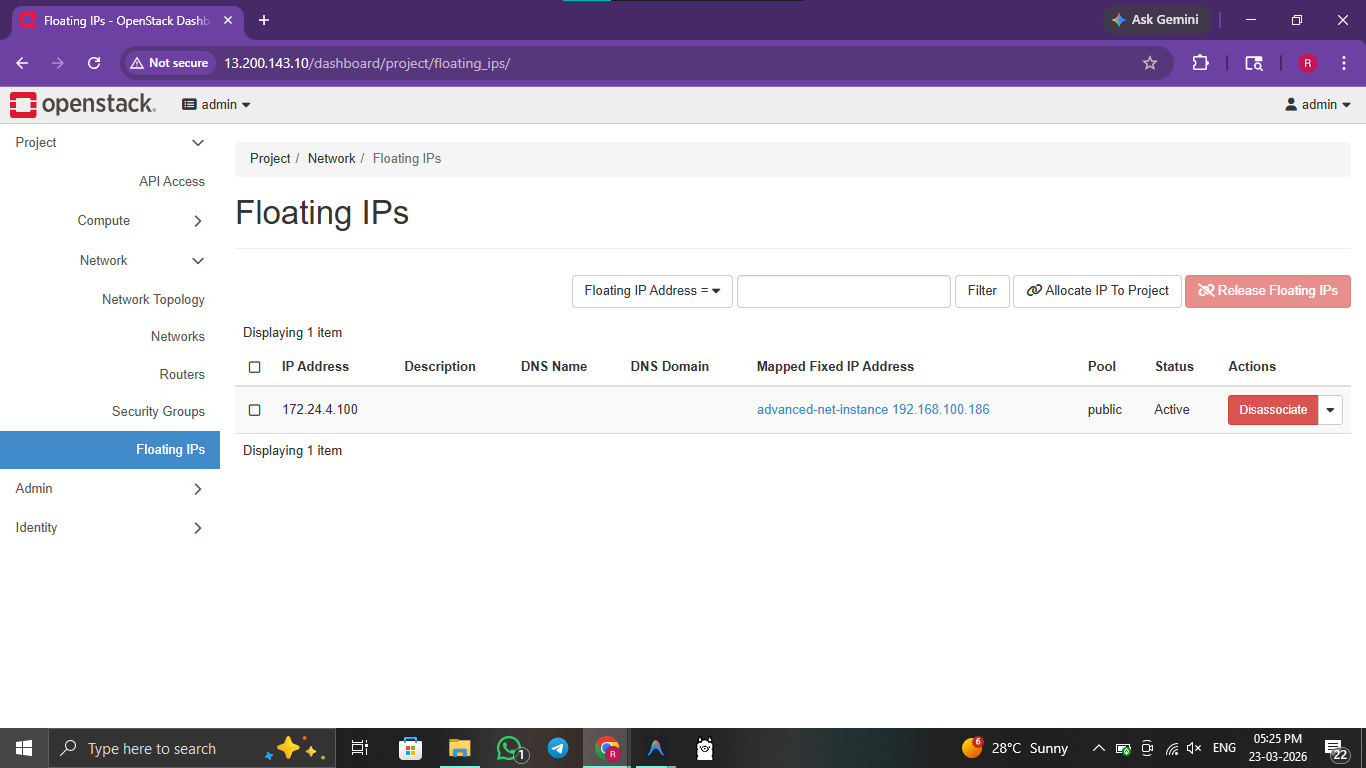Expand the Admin sidebar section
This screenshot has width=1366, height=768.
(110, 488)
